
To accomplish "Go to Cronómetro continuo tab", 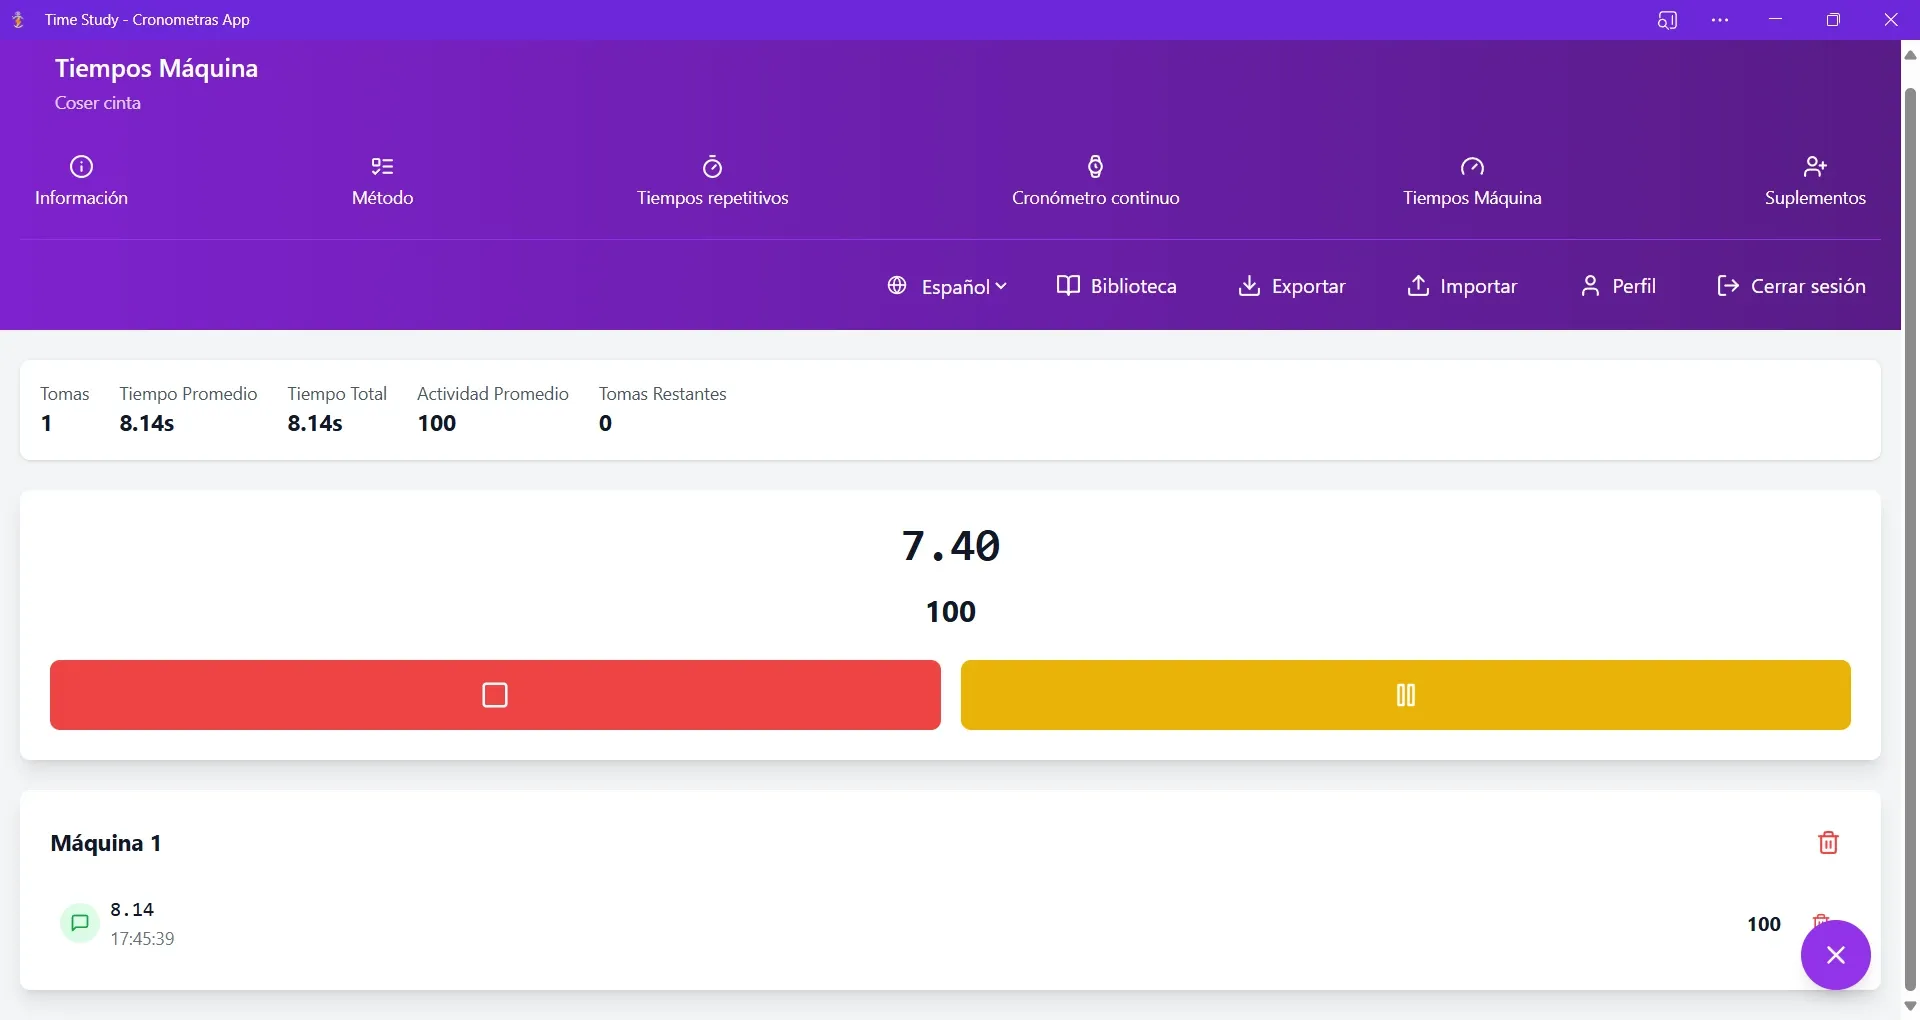I will (x=1095, y=181).
